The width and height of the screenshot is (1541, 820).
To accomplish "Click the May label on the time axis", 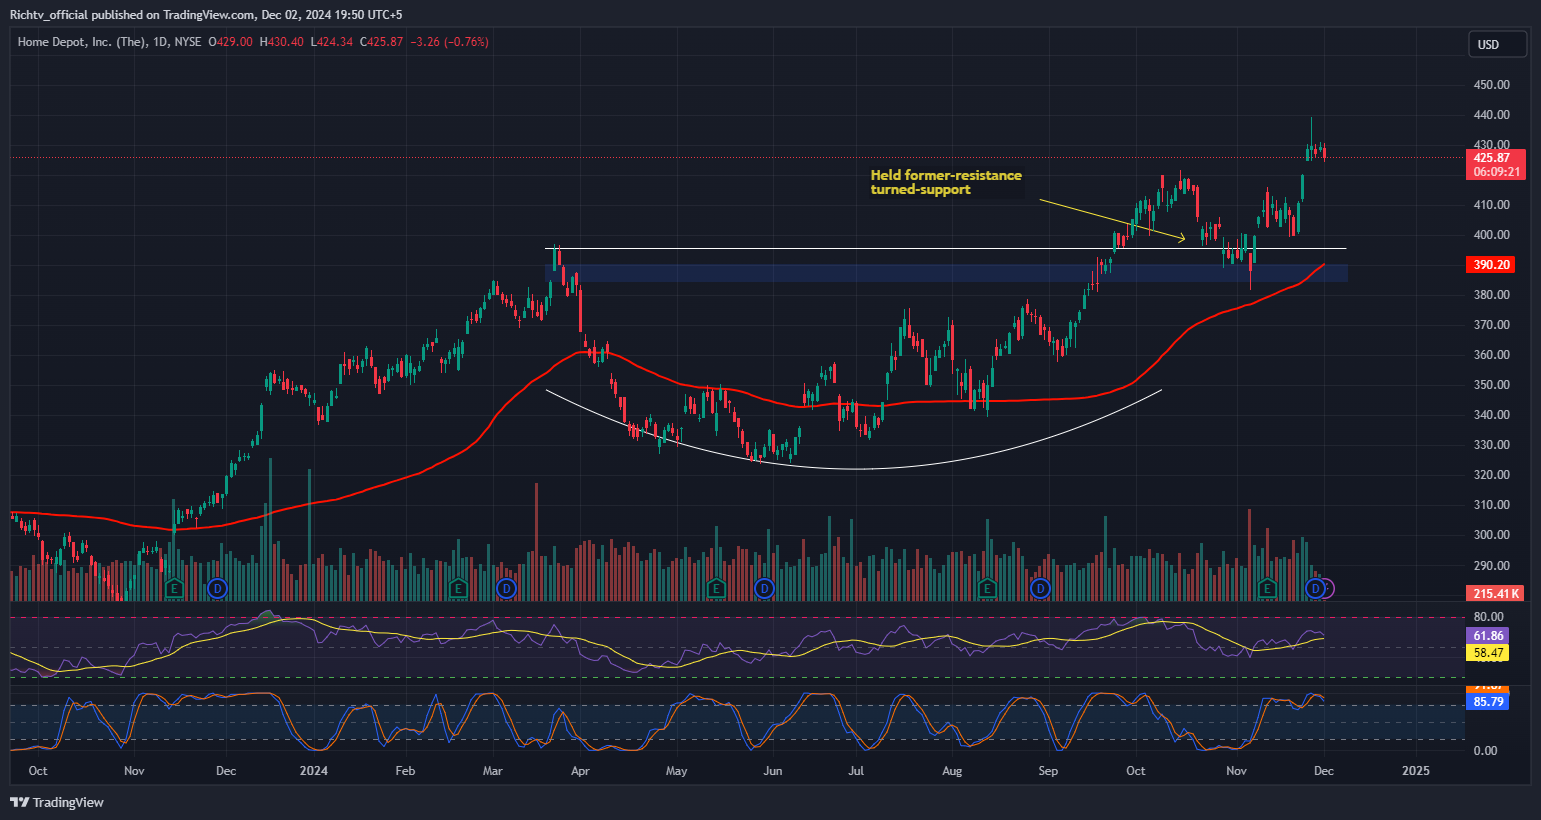I will pos(677,771).
